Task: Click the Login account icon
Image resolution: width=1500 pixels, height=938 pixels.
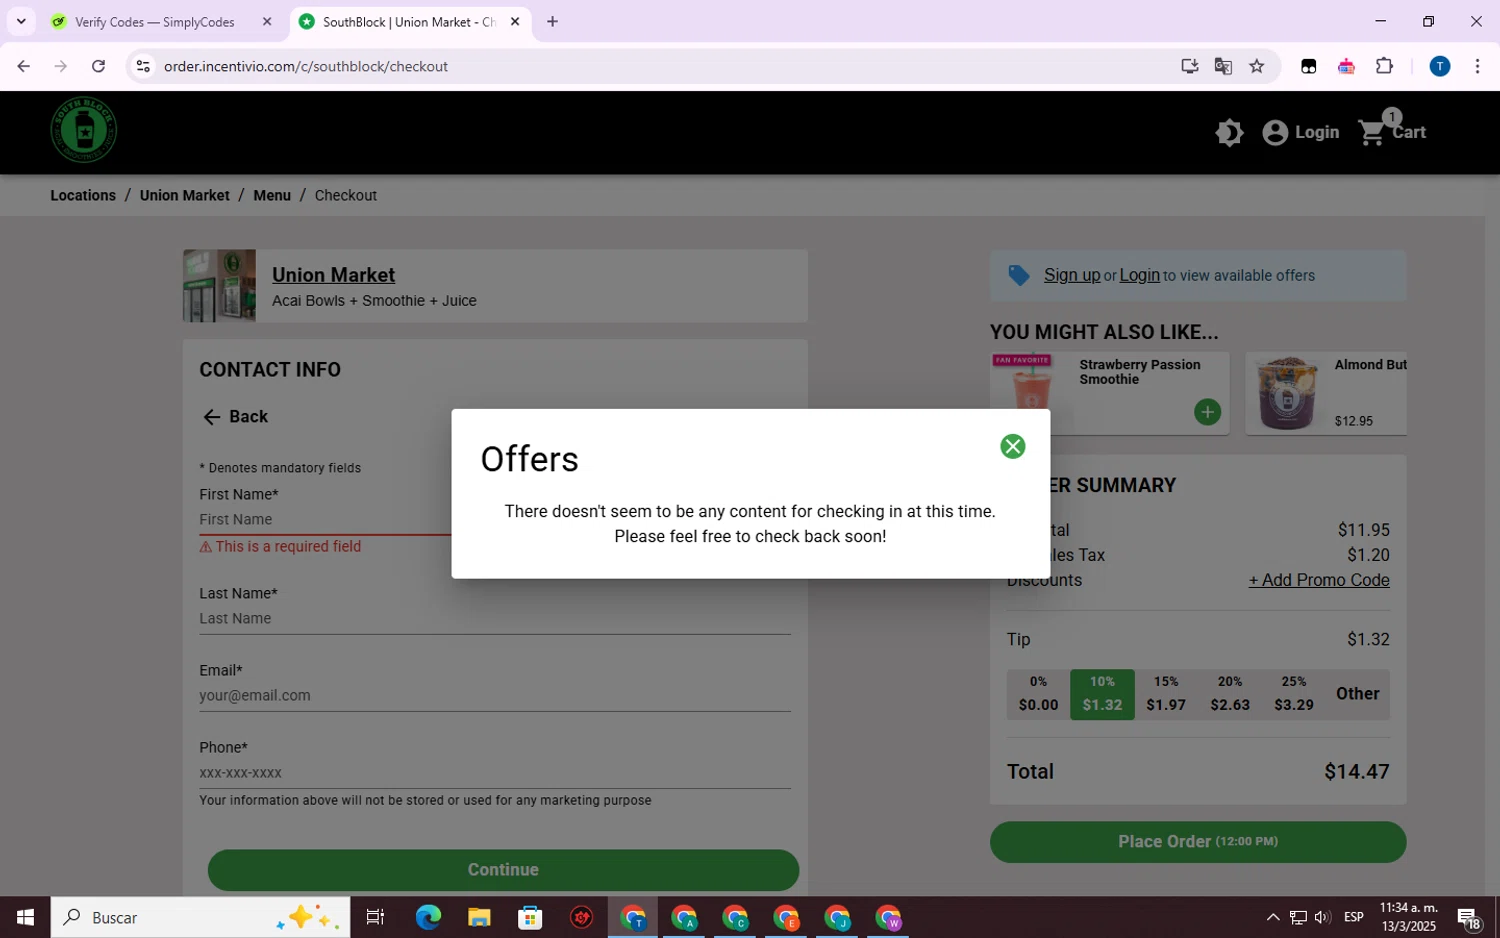Action: coord(1300,132)
